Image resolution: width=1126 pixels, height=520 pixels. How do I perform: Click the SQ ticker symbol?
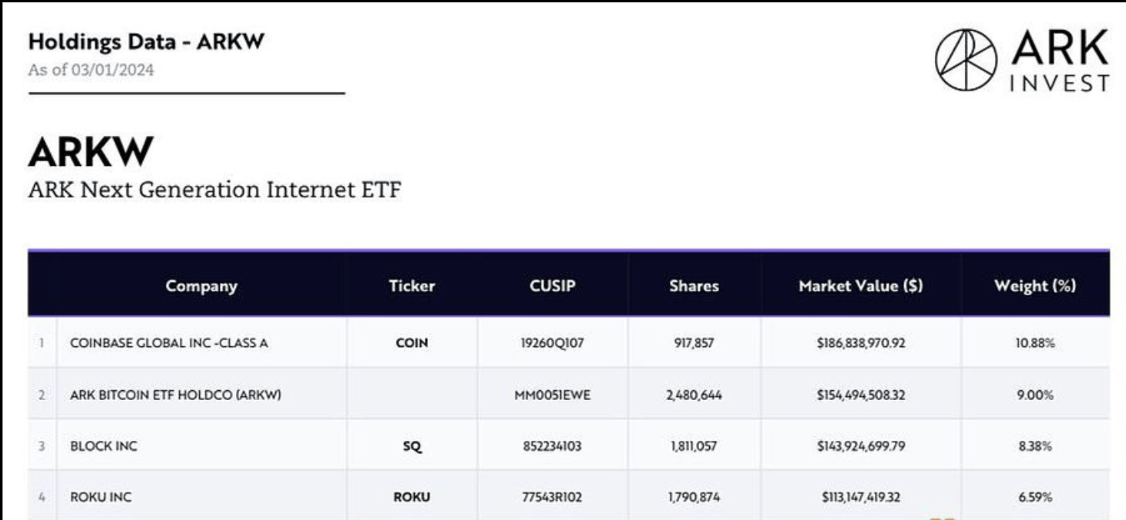pos(412,447)
